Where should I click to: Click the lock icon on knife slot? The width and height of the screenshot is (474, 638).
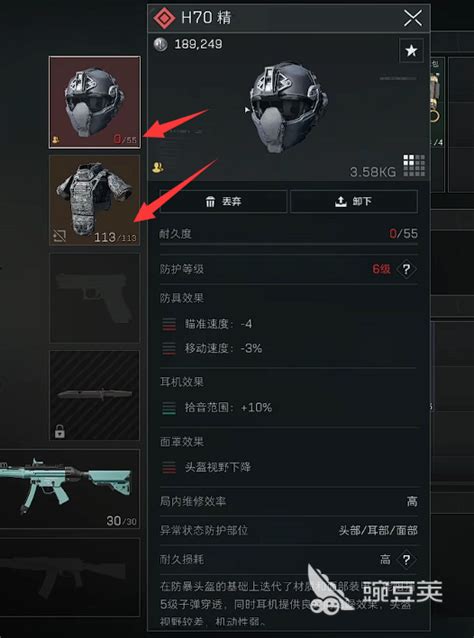(59, 432)
